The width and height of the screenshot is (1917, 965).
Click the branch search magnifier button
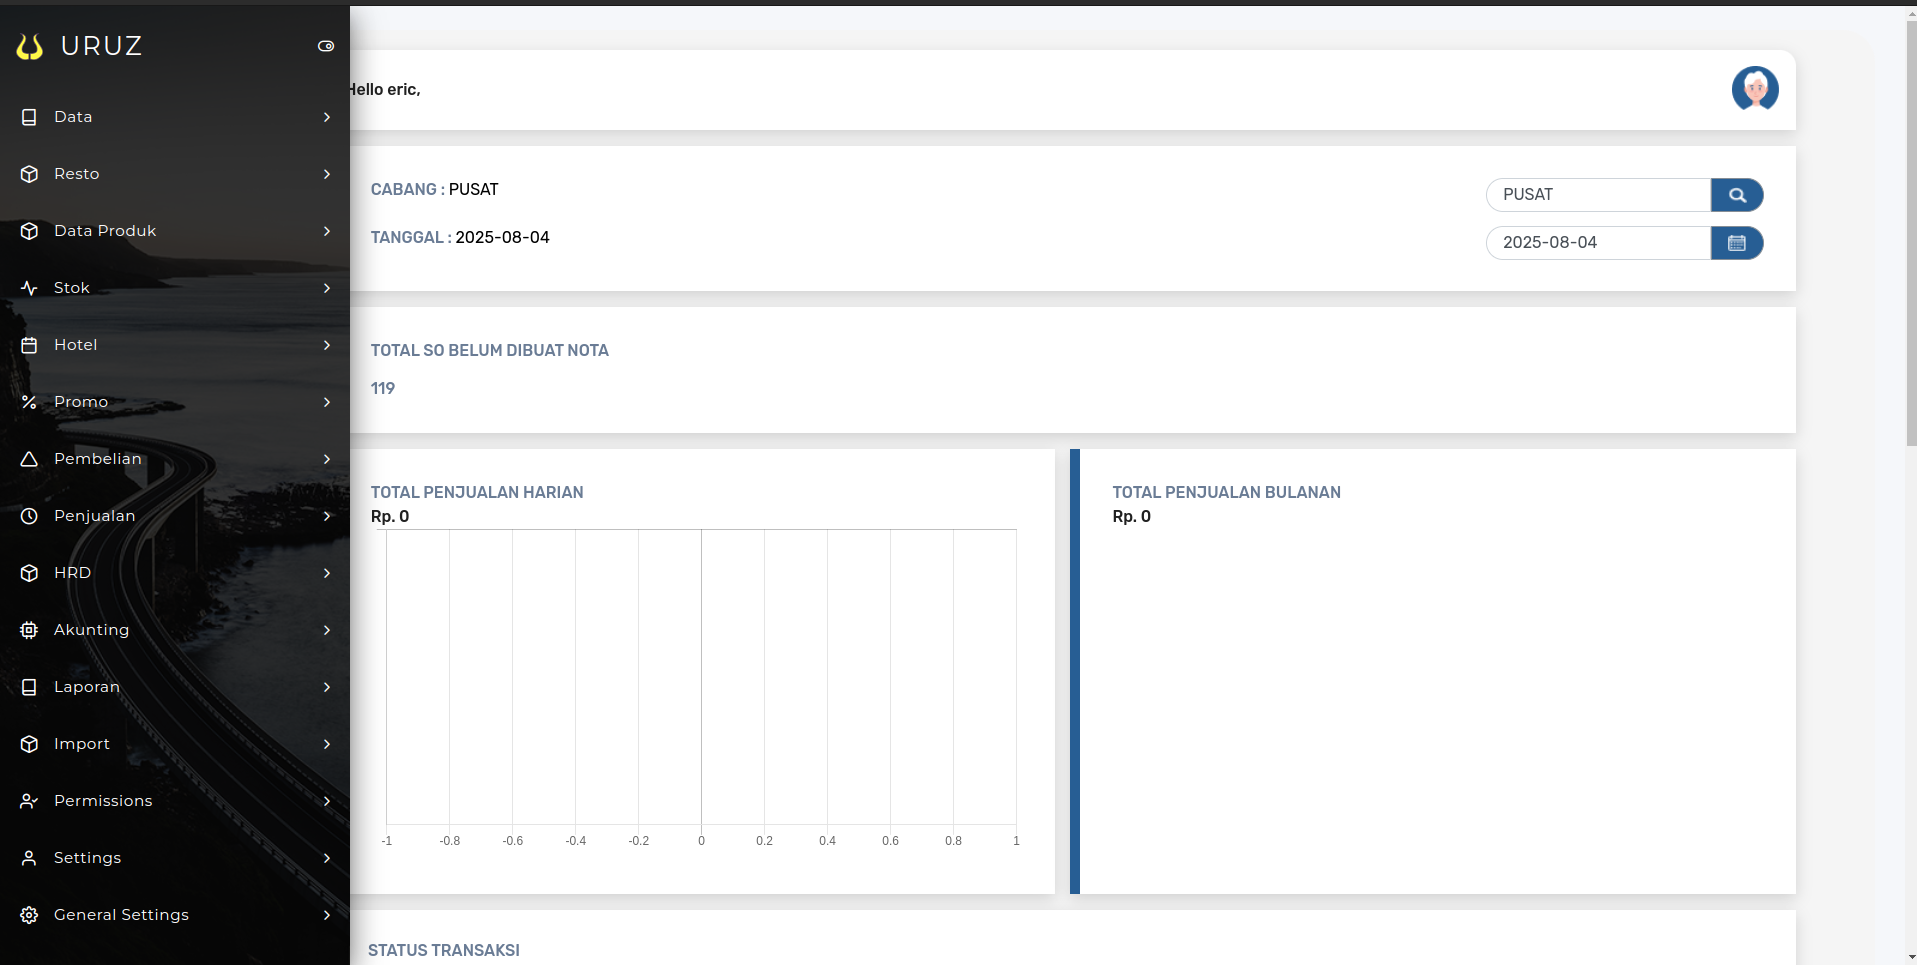click(x=1736, y=195)
